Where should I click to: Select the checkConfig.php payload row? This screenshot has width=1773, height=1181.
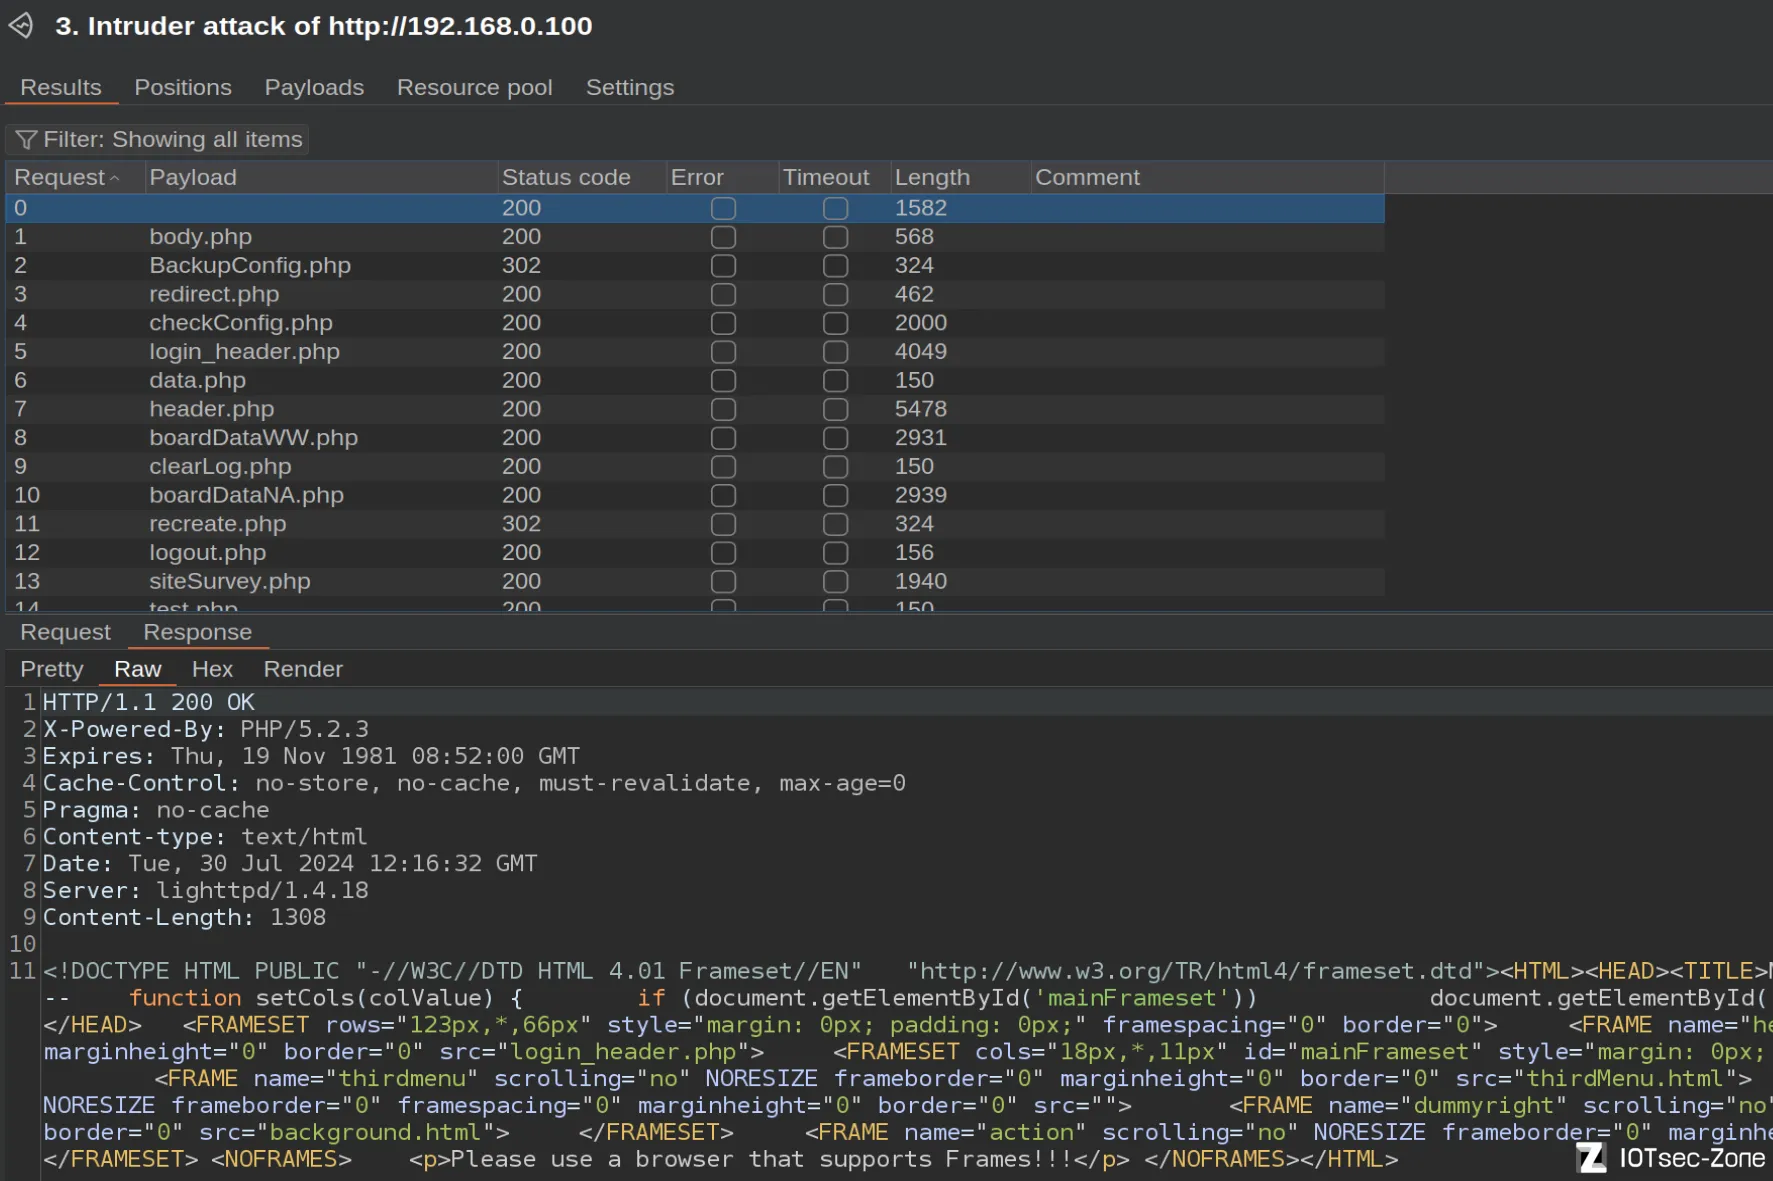[x=695, y=323]
